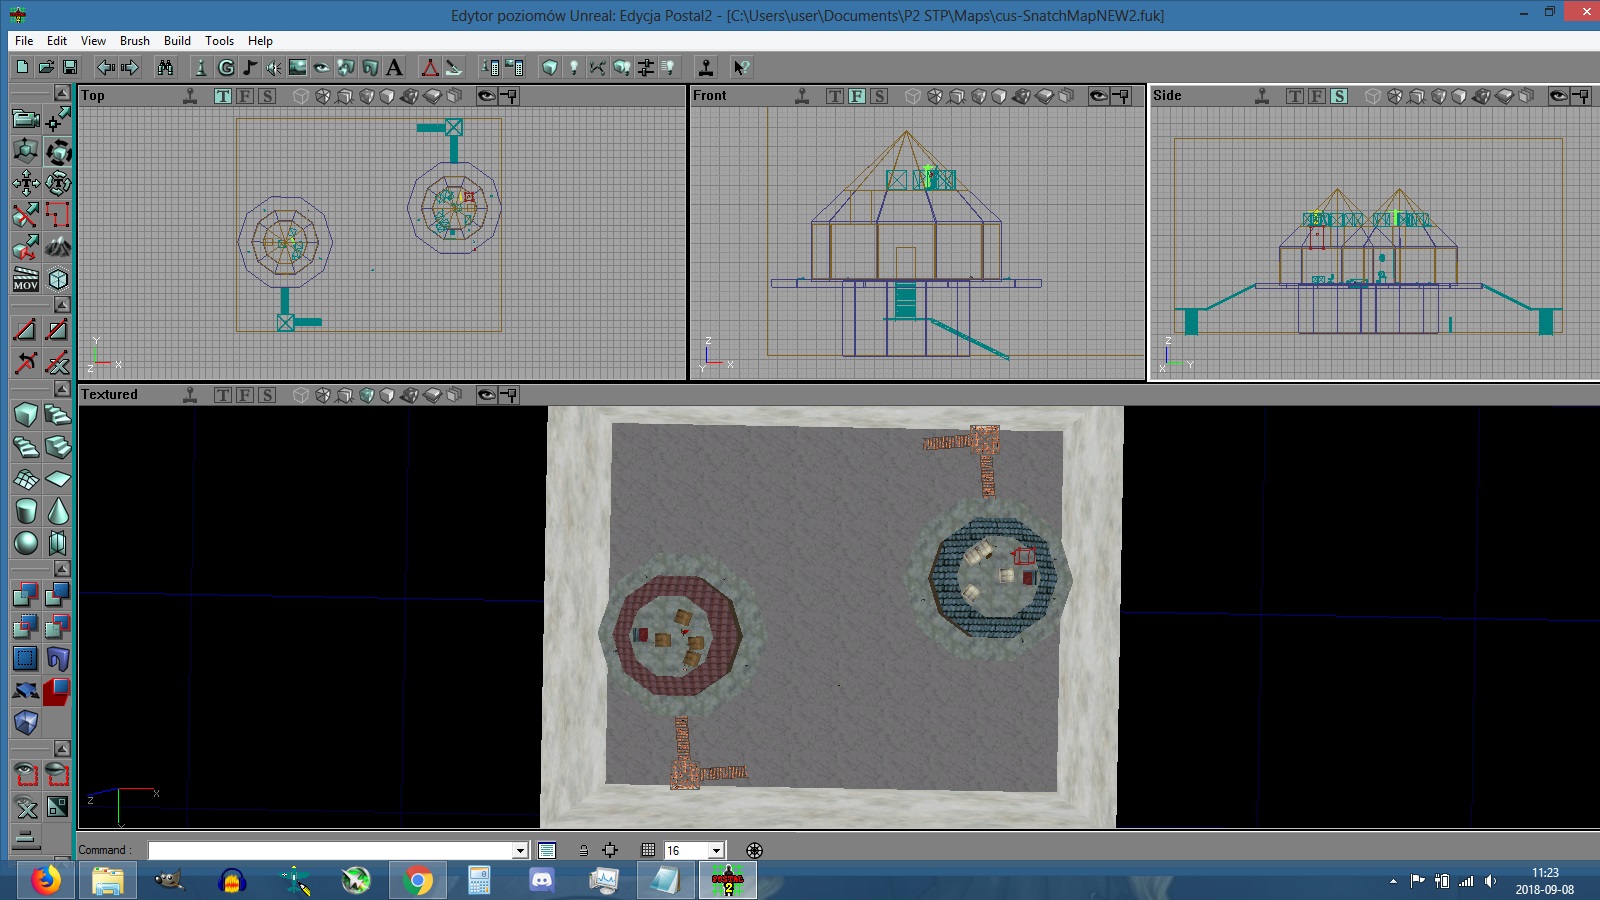The height and width of the screenshot is (900, 1600).
Task: Save the map with floppy disk icon
Action: [70, 67]
